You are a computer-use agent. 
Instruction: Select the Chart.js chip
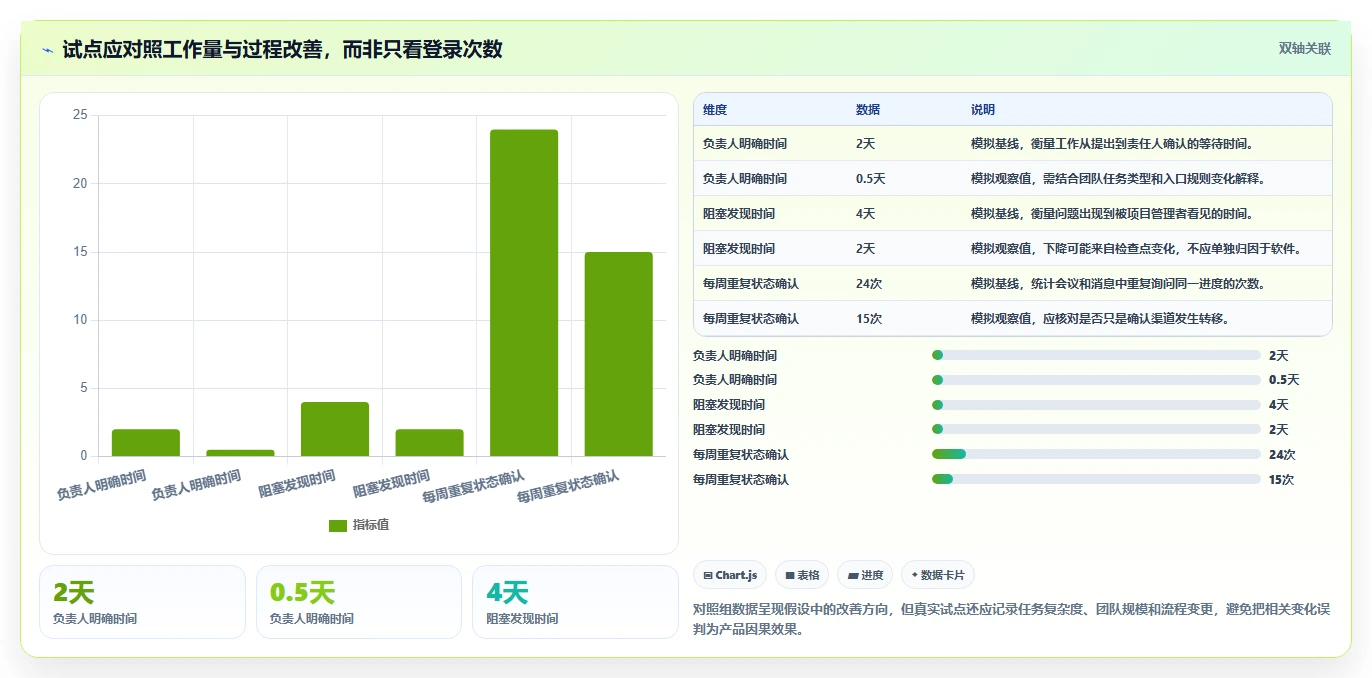pos(730,575)
